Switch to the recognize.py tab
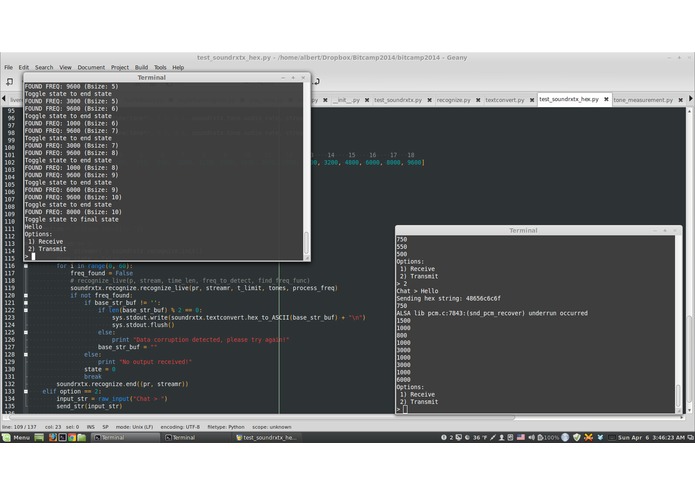This screenshot has height=494, width=695. 453,100
